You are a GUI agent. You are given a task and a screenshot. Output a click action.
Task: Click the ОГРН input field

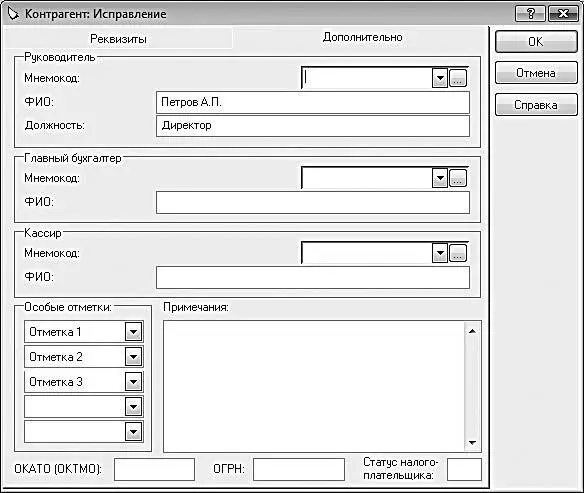click(x=299, y=469)
